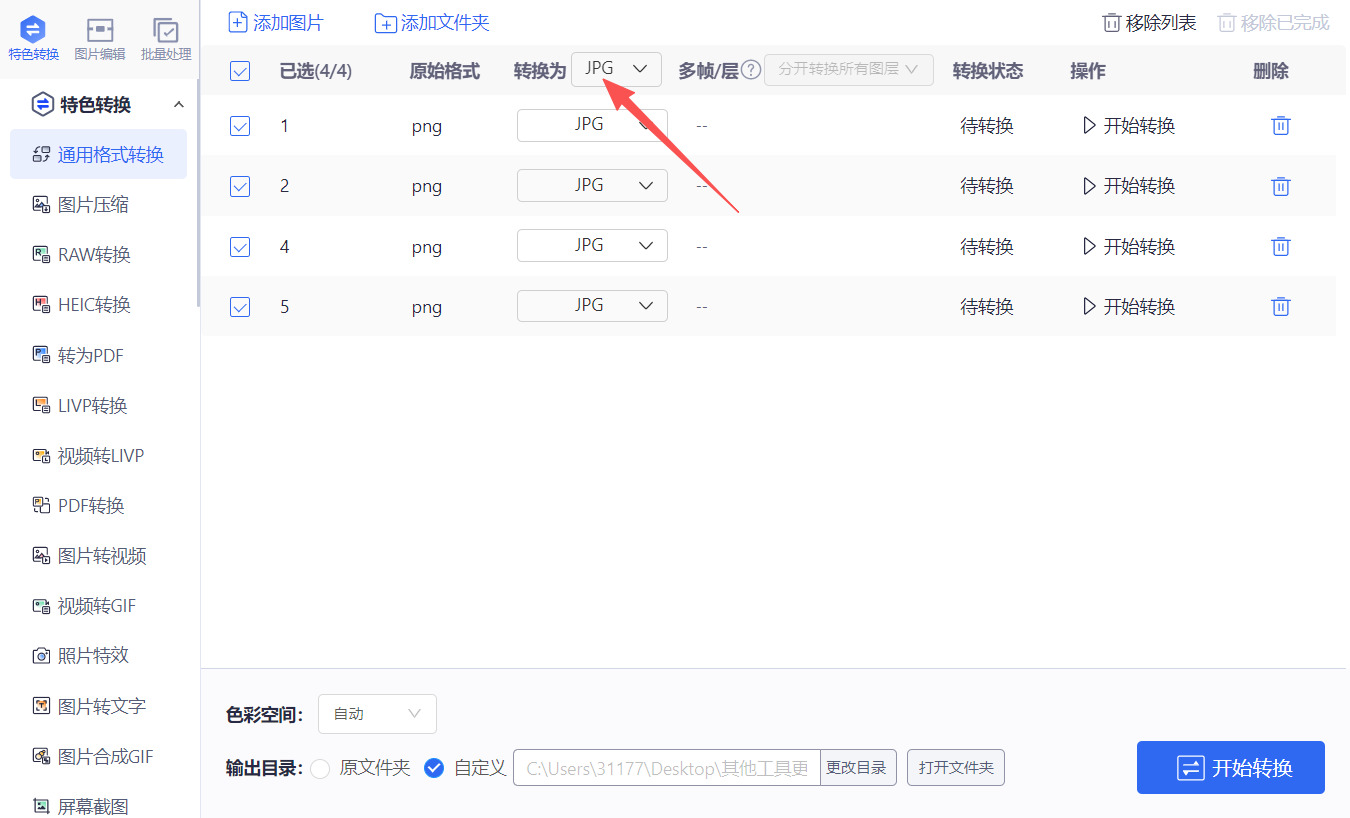Select 通用格式转换 in the sidebar
The image size is (1350, 818).
98,154
